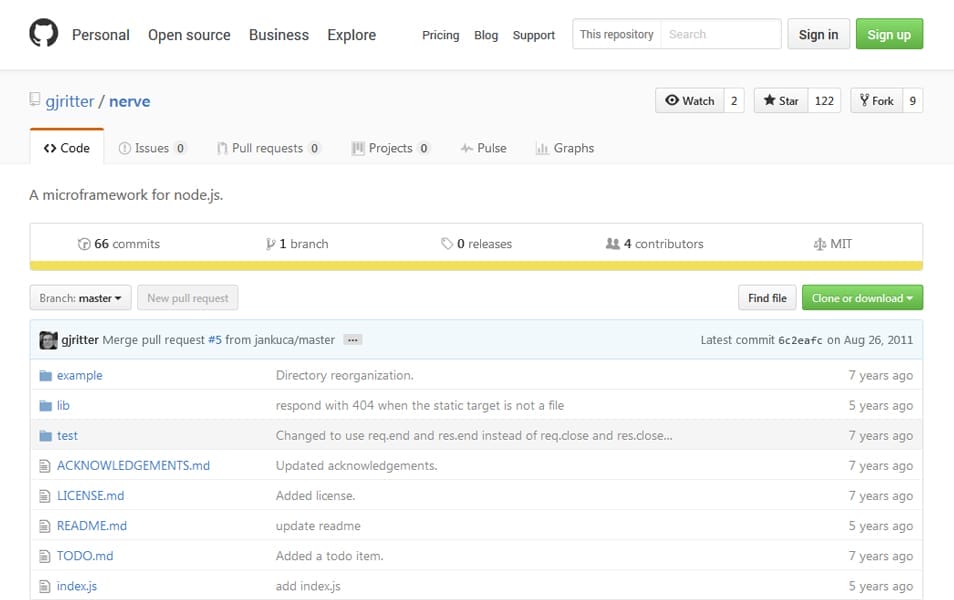Click the lib folder icon
954x600 pixels.
[45, 406]
